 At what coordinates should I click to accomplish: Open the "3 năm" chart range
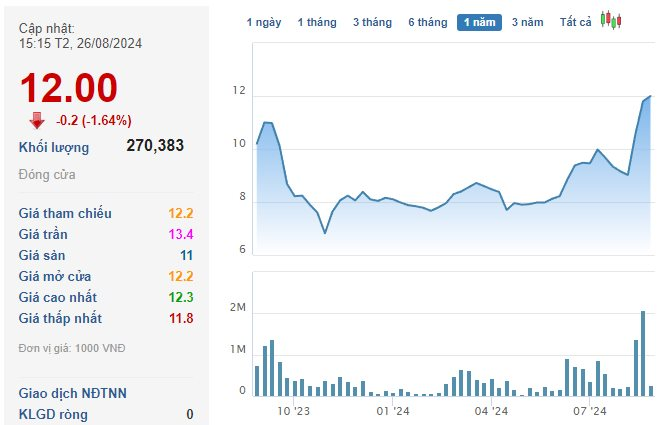pos(527,22)
